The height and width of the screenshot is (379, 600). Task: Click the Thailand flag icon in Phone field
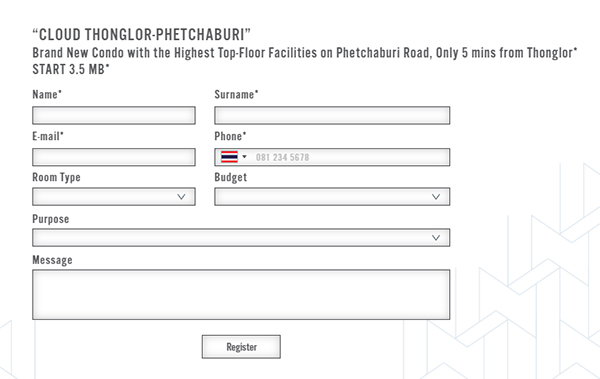(229, 157)
